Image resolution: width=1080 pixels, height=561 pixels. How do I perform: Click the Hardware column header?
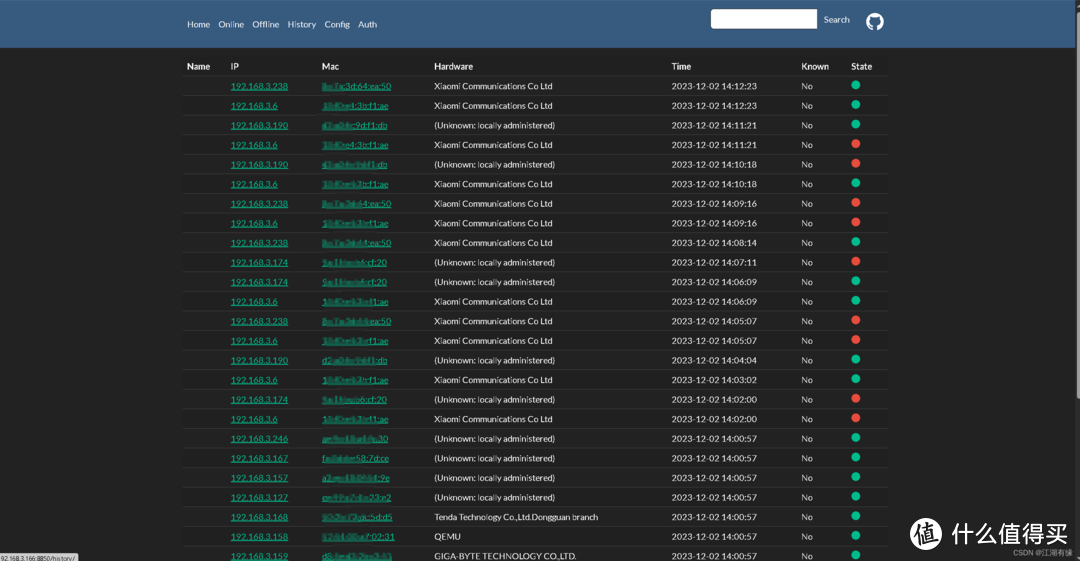coord(453,67)
